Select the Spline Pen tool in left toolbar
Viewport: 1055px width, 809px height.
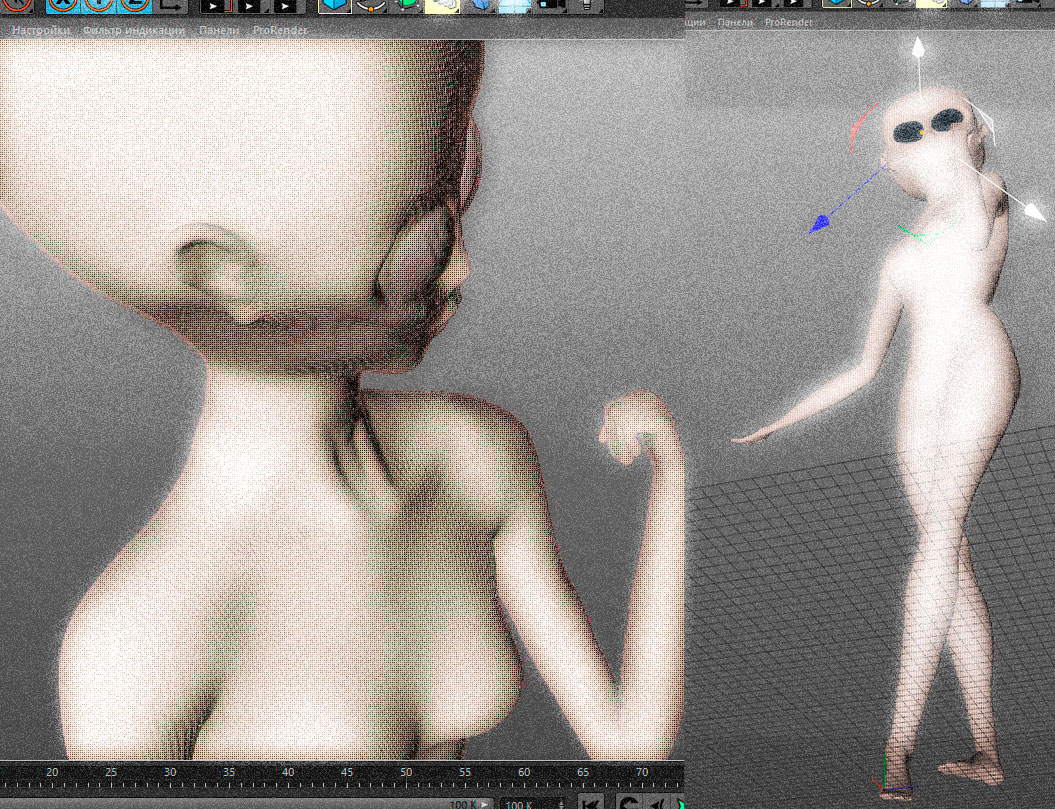click(x=372, y=5)
